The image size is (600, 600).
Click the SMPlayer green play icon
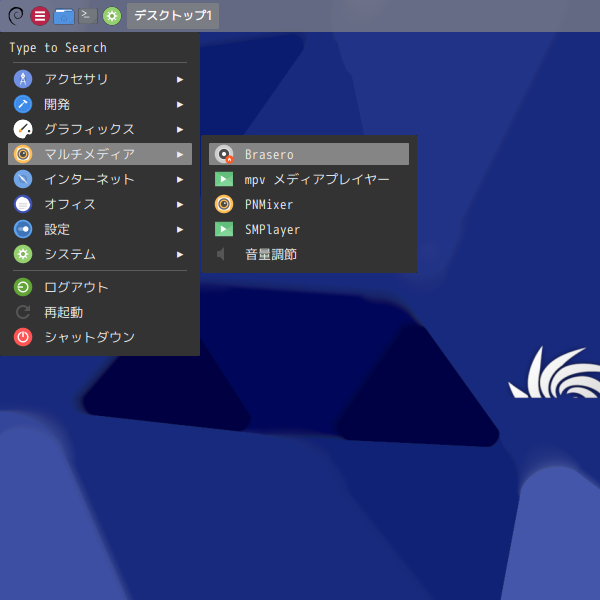(x=224, y=229)
